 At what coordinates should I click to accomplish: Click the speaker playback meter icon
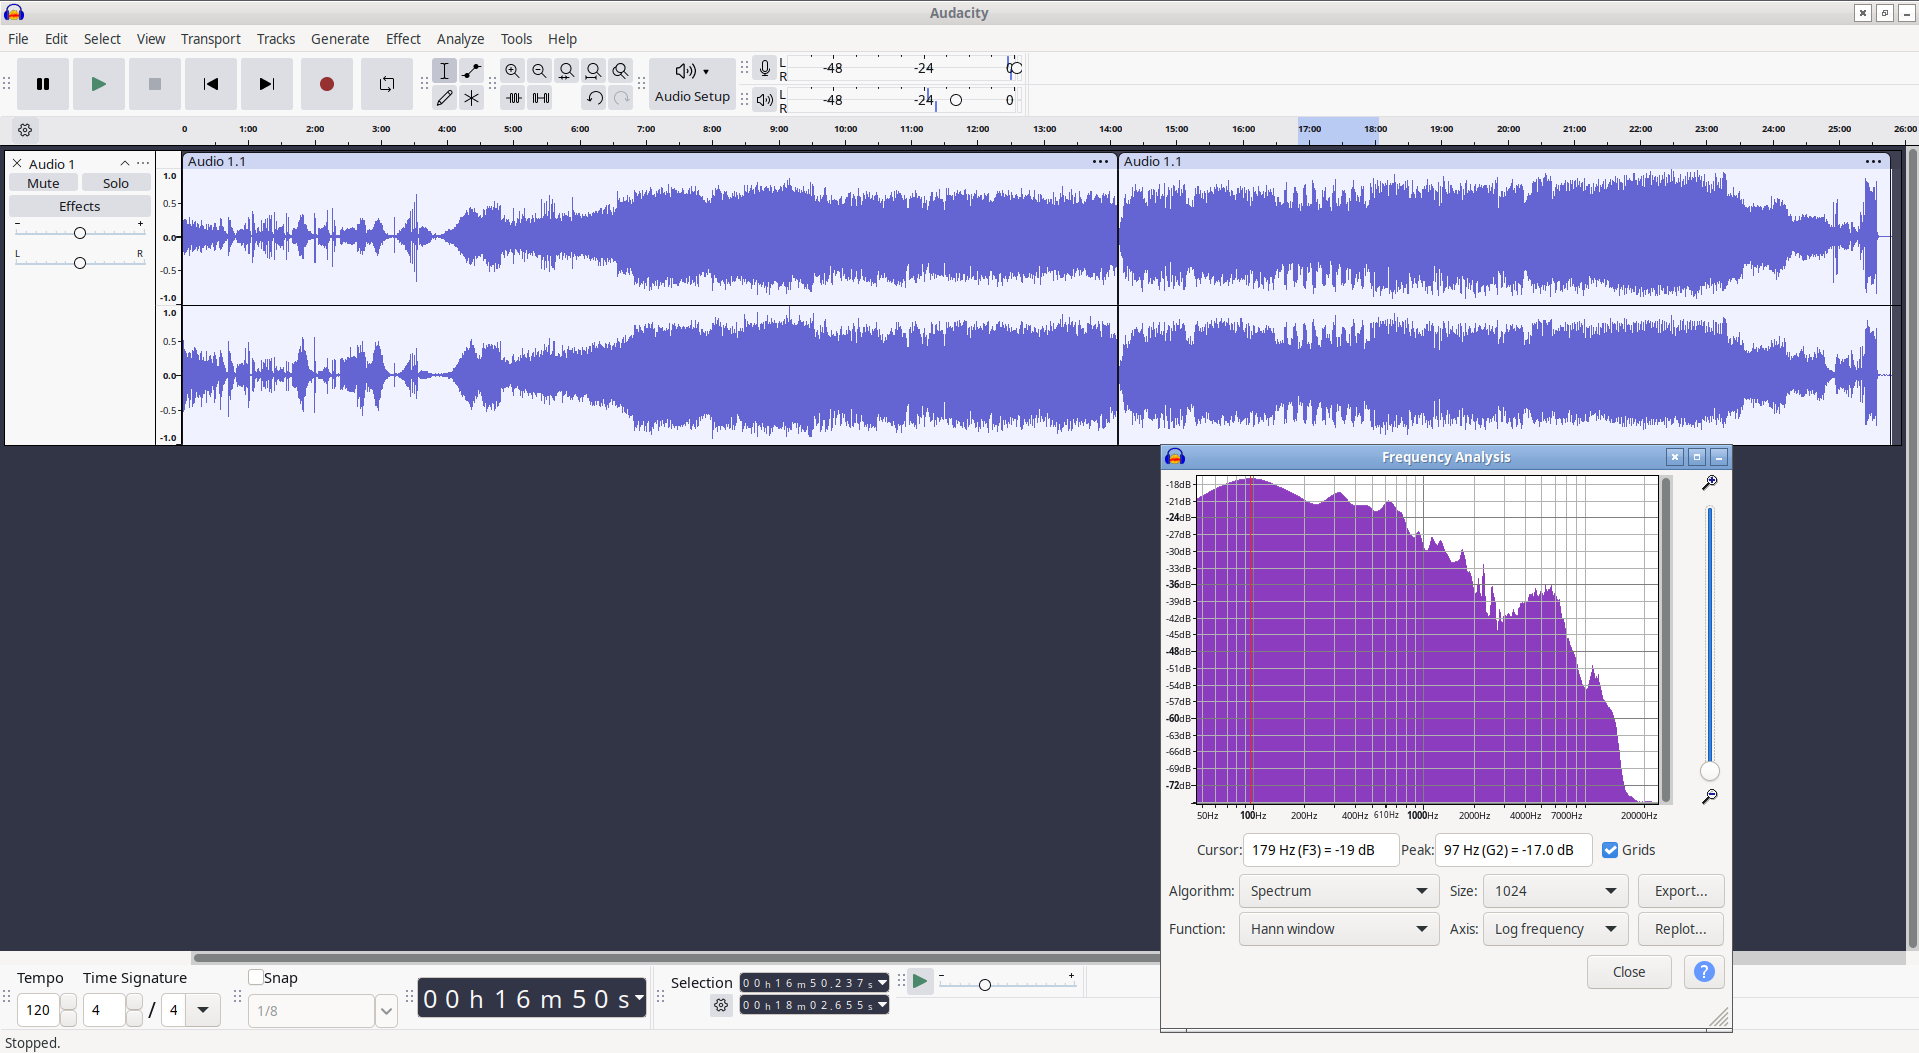[765, 99]
